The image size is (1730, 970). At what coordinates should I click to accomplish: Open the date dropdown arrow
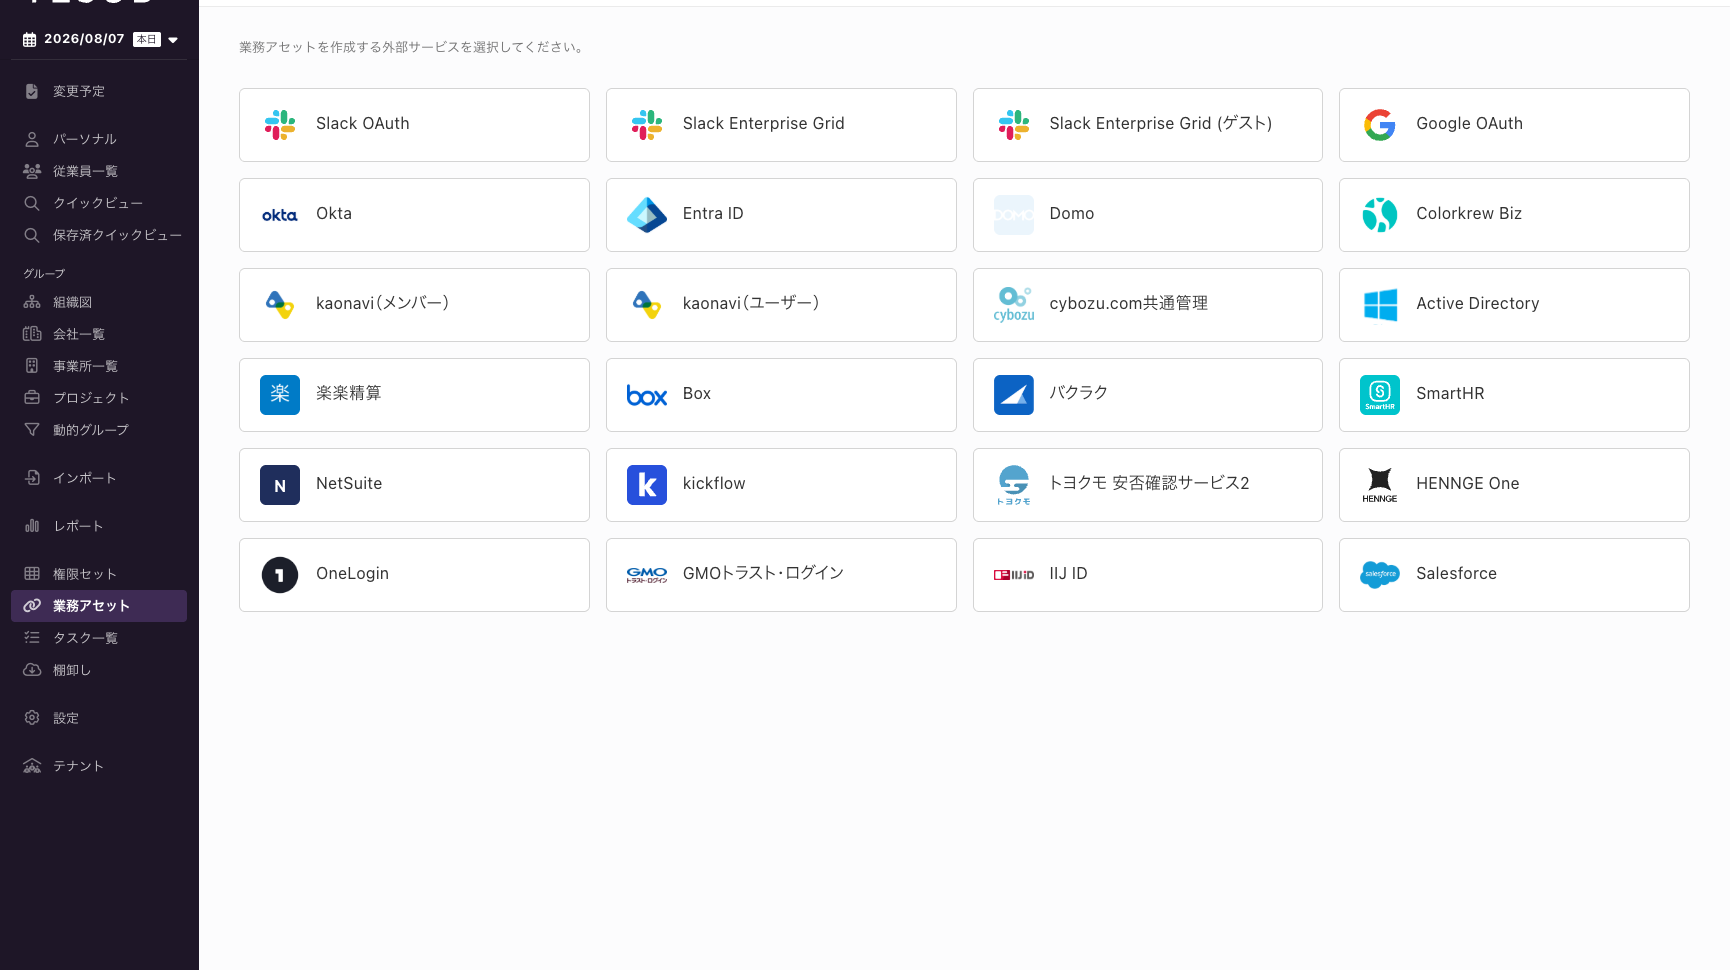(173, 40)
